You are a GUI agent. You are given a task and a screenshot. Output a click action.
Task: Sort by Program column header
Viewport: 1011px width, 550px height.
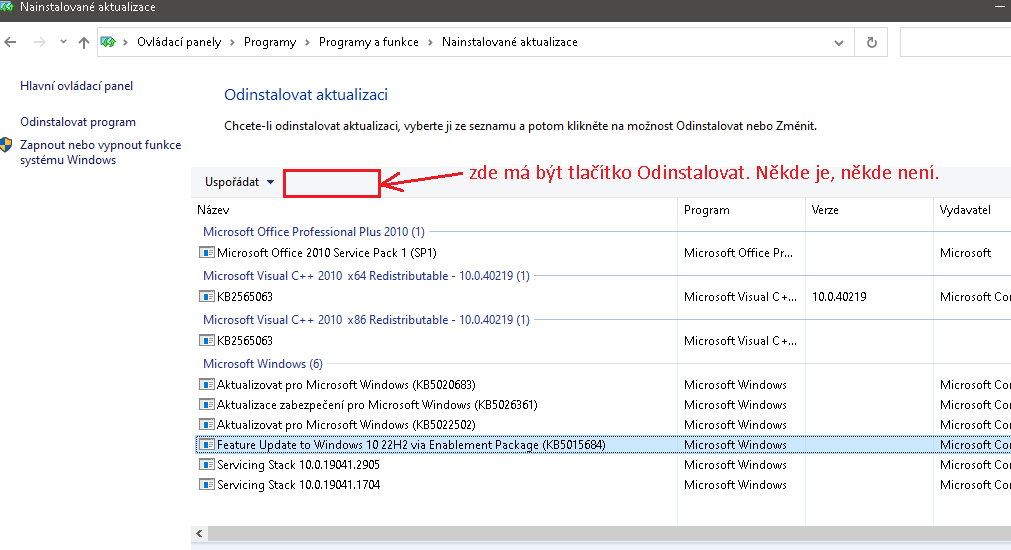(706, 210)
